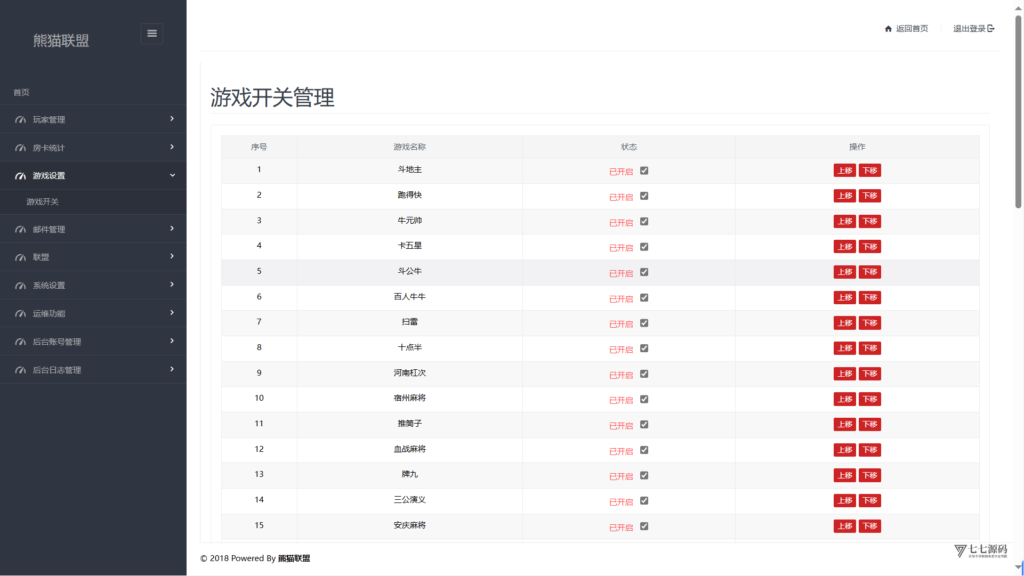Move 卡五星 up with 上移
Screen dimensions: 1024x576
[x=844, y=247]
